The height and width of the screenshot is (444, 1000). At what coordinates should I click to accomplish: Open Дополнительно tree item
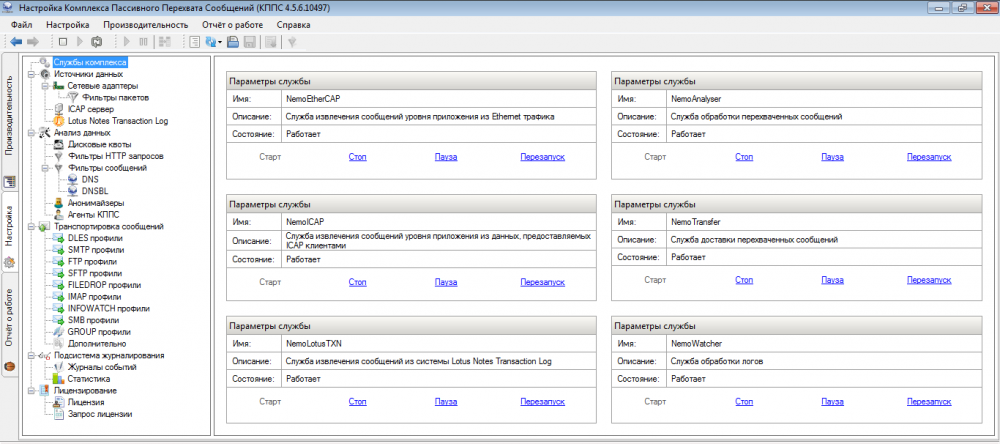[x=96, y=343]
